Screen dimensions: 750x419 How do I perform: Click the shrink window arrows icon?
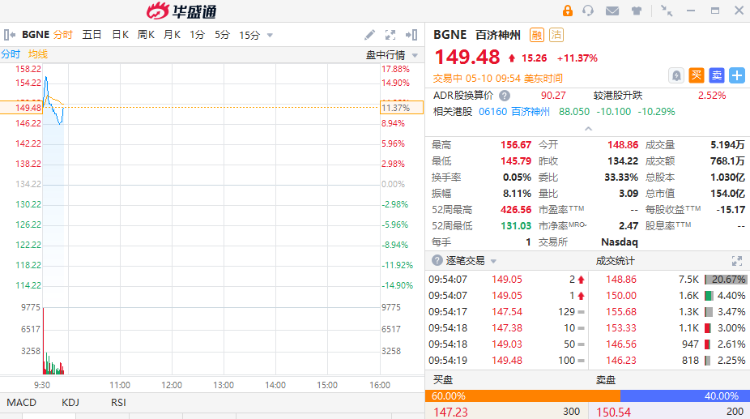pyautogui.click(x=666, y=11)
